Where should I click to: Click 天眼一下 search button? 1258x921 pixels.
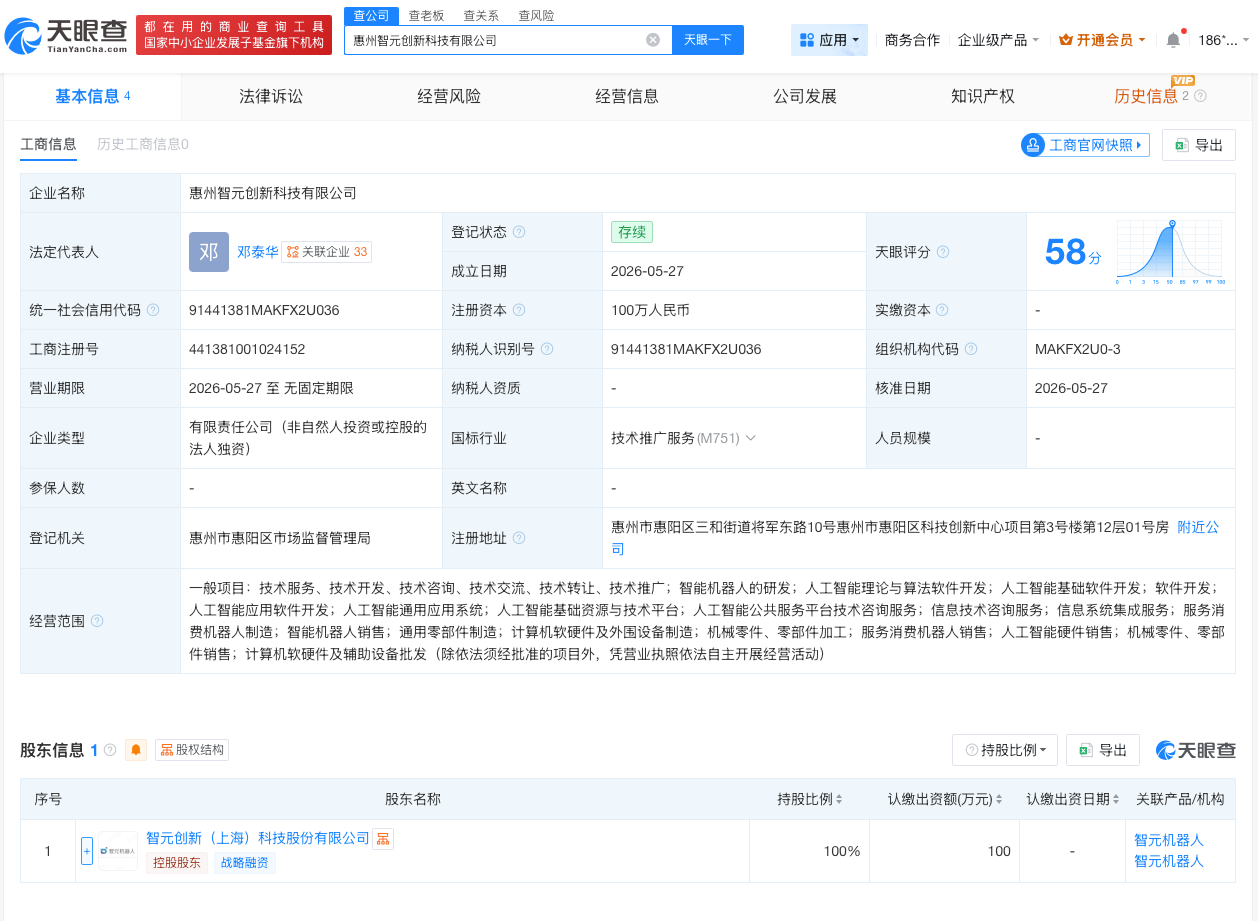[708, 40]
